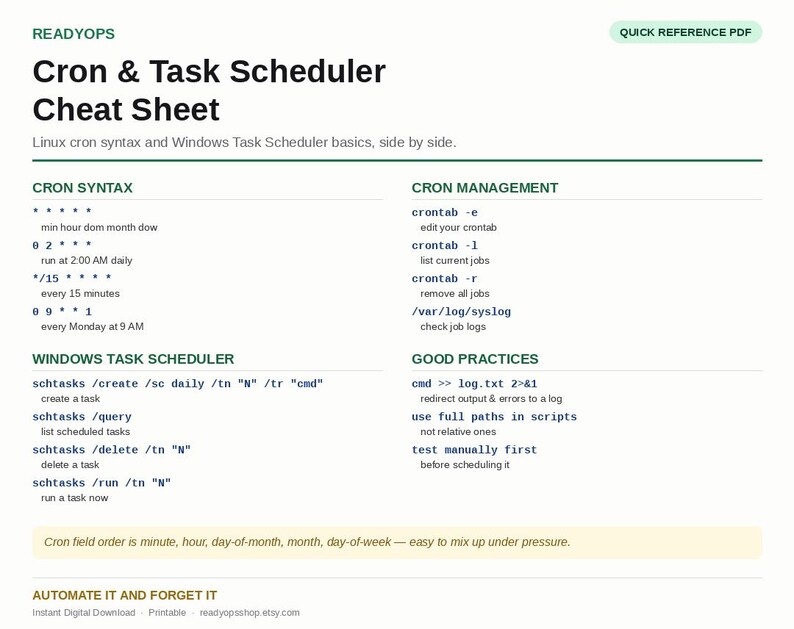This screenshot has width=794, height=629.
Task: Click the WINDOWS TASK SCHEDULER heading
Action: (x=133, y=359)
